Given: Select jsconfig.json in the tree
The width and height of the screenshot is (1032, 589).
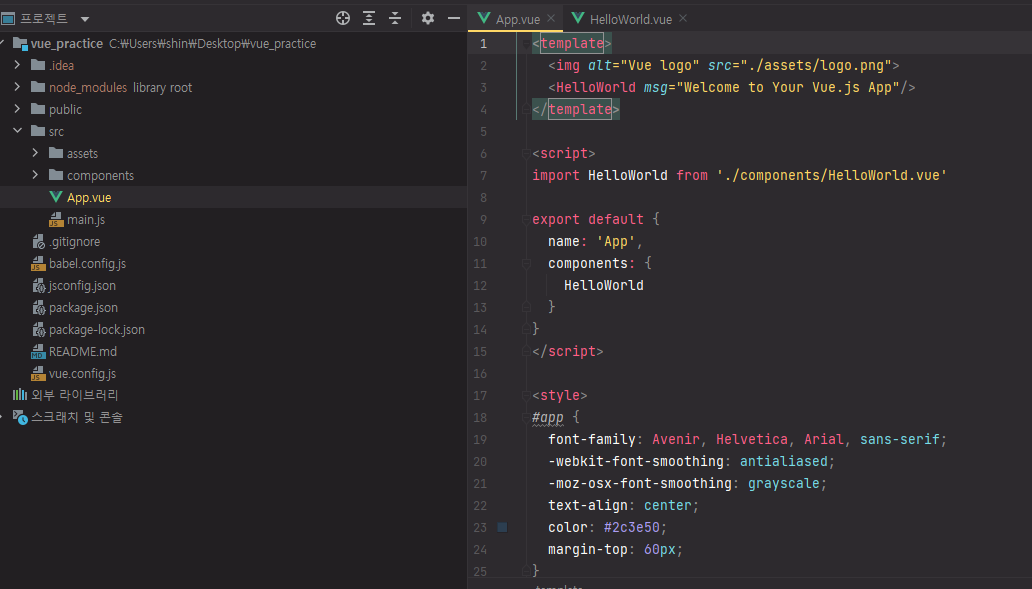Looking at the screenshot, I should pos(82,286).
